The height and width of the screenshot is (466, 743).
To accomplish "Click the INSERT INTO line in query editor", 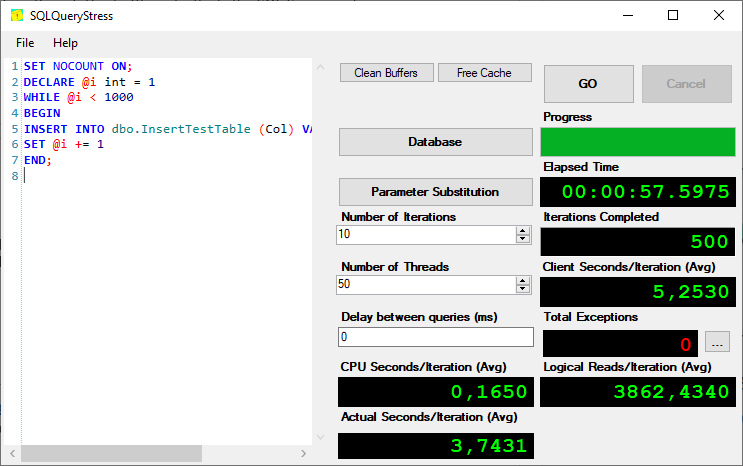I will [x=160, y=129].
